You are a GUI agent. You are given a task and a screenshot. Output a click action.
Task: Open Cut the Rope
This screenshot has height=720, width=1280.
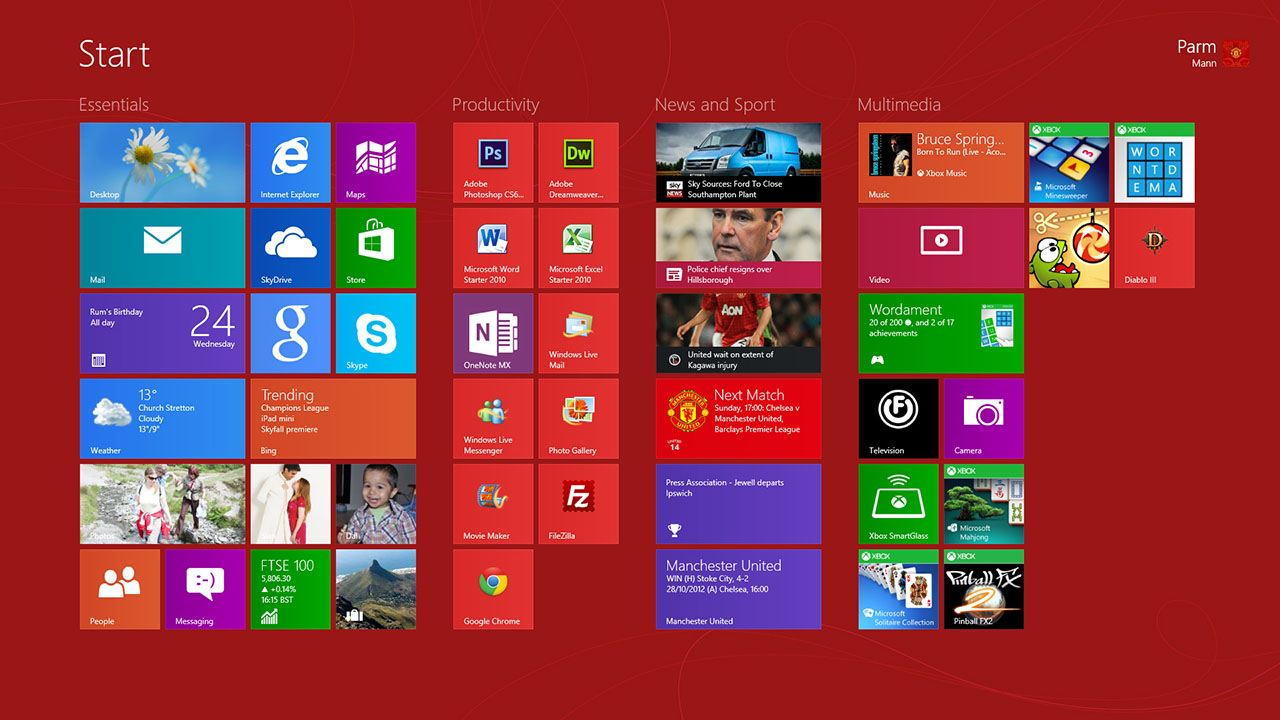[1069, 248]
